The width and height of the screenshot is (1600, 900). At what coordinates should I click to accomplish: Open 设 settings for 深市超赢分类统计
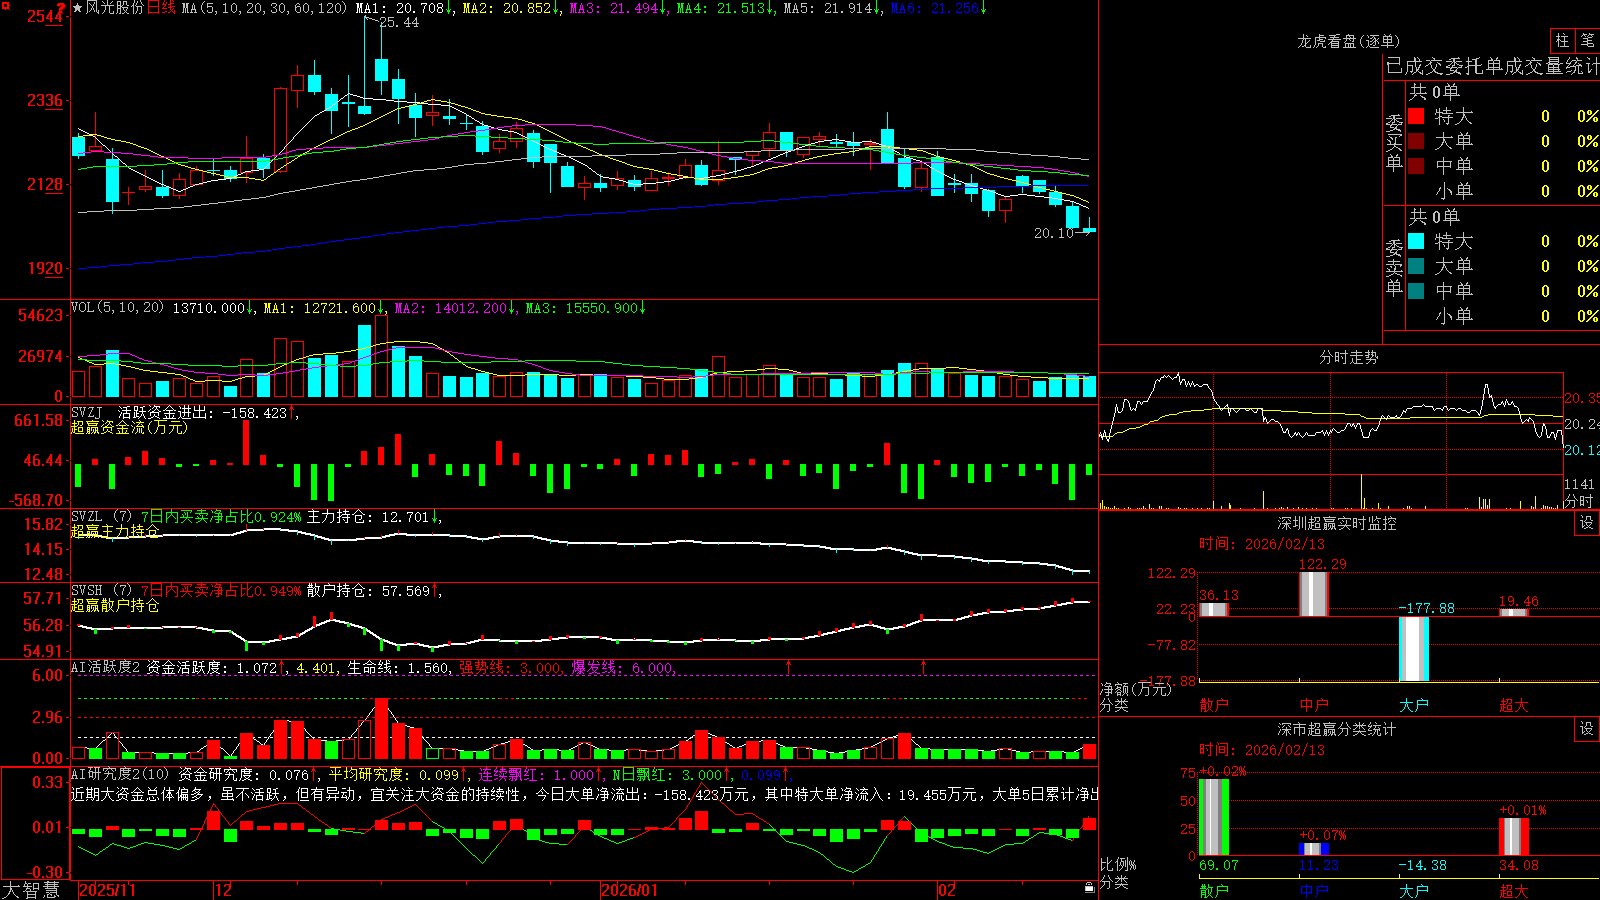[1587, 729]
